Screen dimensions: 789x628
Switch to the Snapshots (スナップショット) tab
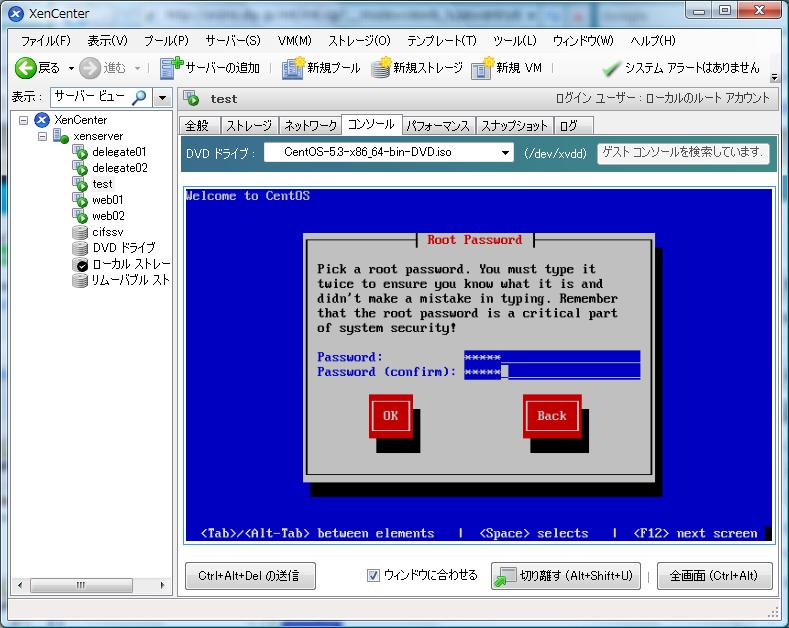pos(514,125)
